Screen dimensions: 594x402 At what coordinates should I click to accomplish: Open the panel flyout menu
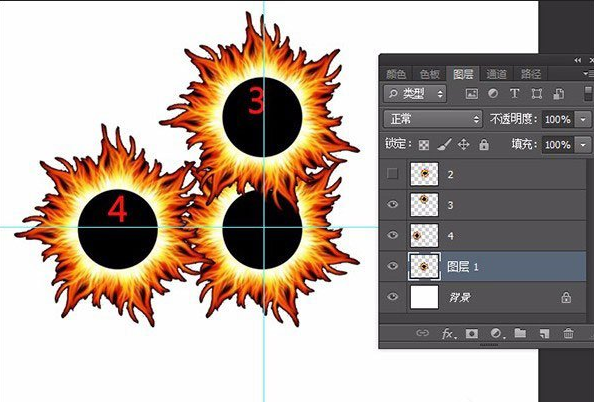tap(589, 74)
